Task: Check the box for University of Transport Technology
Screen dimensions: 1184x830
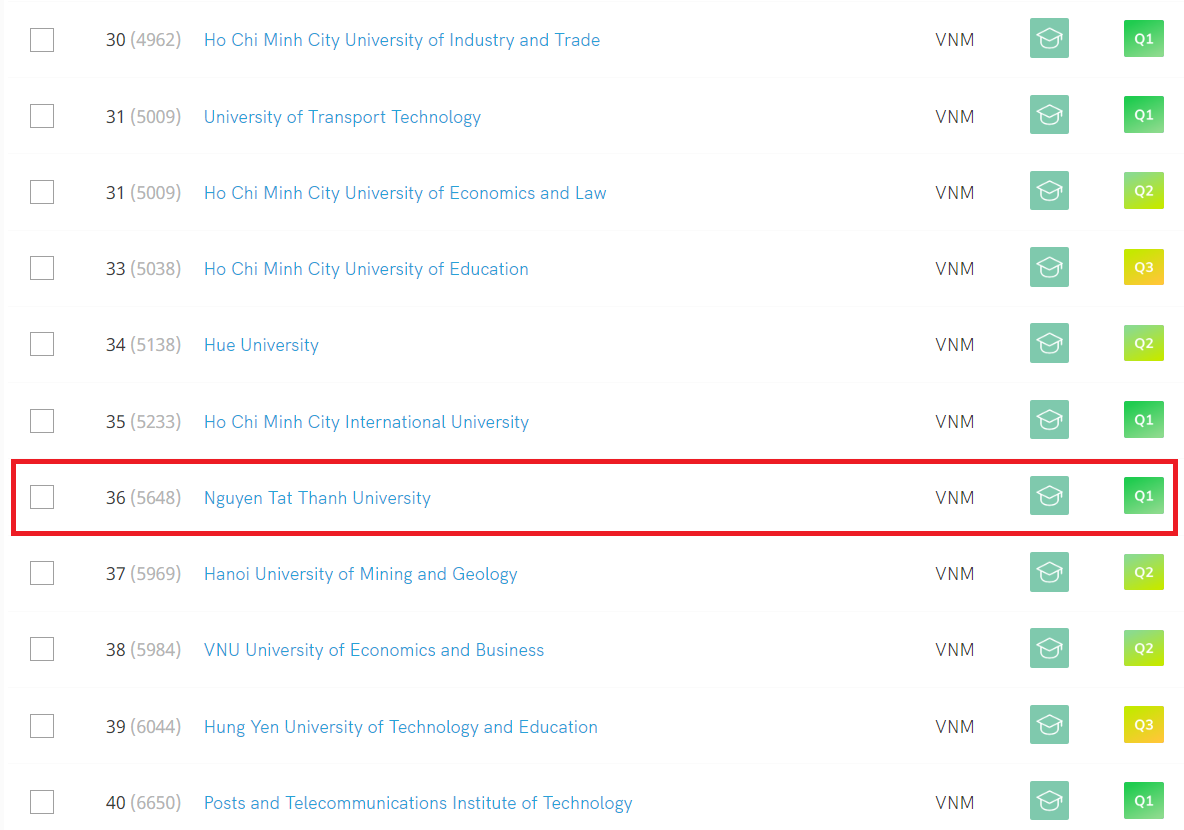Action: (42, 116)
